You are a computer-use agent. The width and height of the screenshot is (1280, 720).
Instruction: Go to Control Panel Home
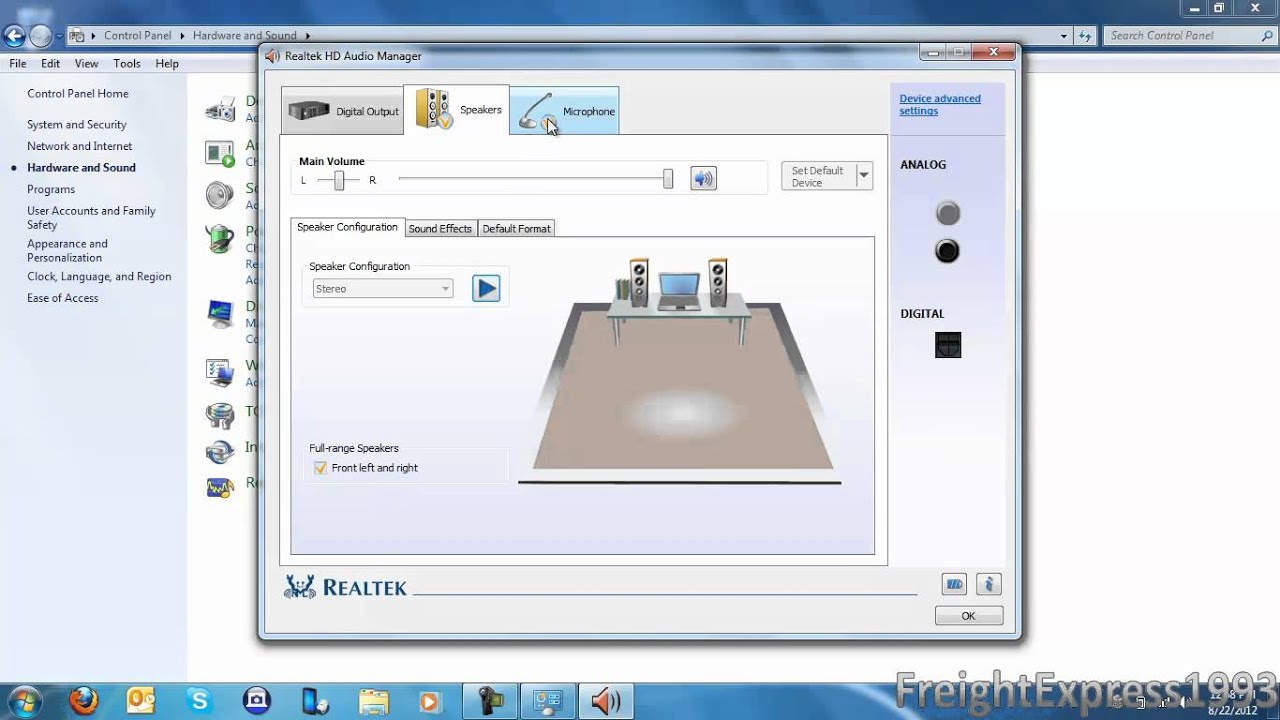click(x=78, y=94)
